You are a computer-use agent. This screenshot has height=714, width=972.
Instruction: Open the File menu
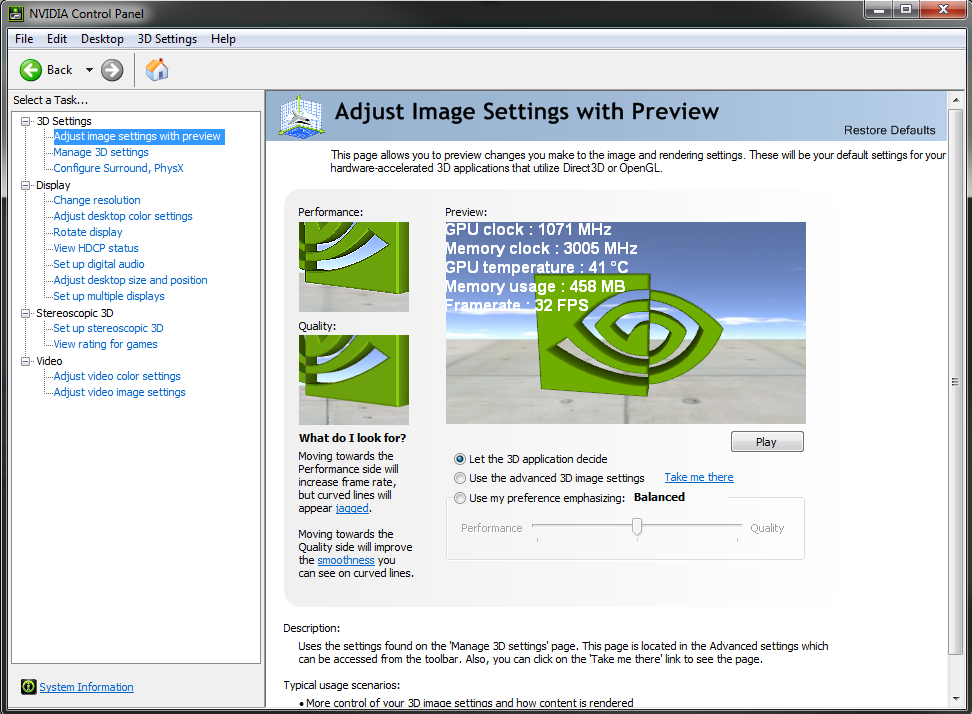tap(24, 39)
